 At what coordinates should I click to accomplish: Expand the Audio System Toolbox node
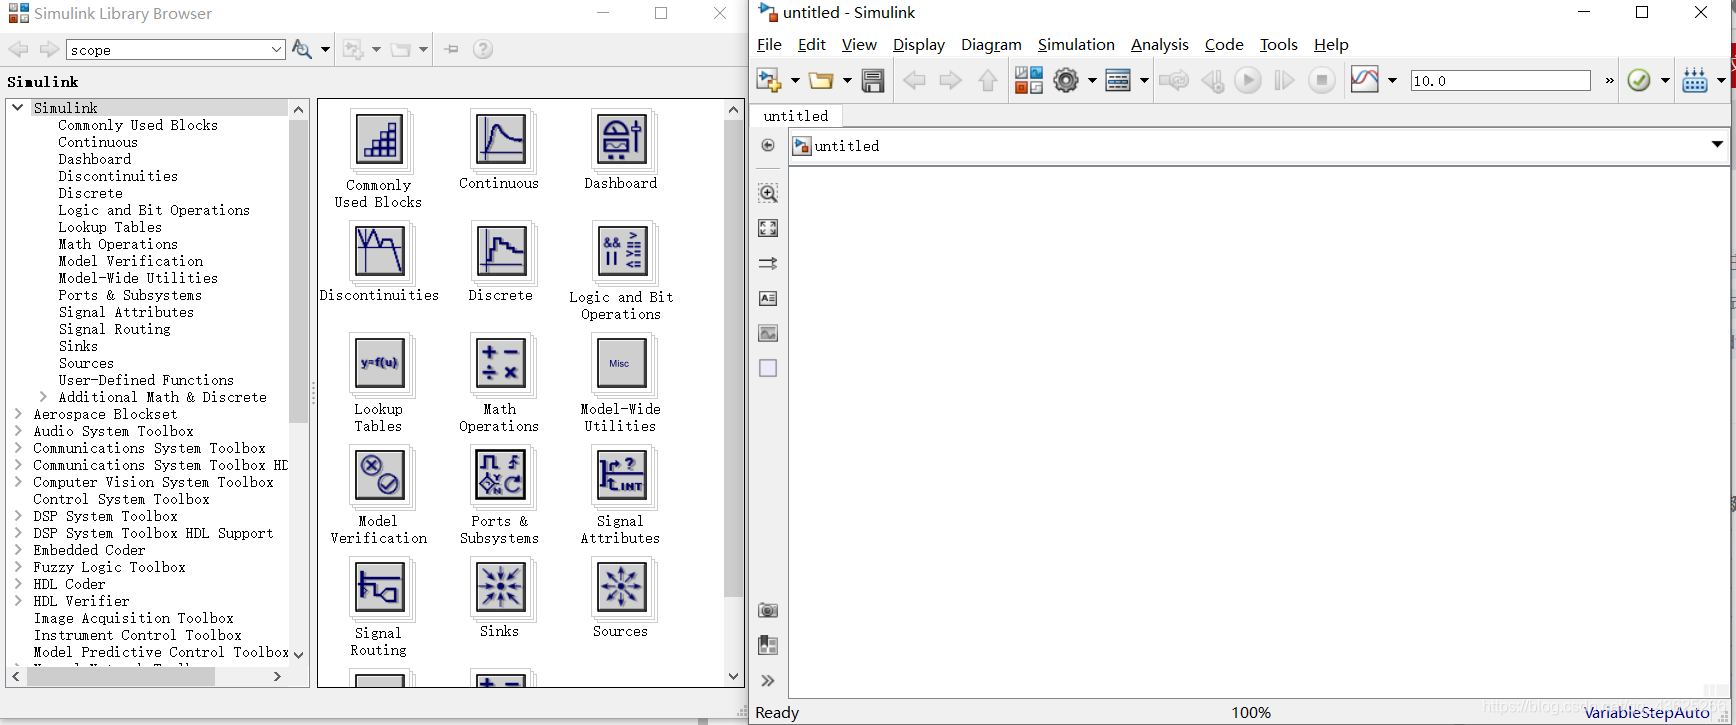[x=18, y=431]
